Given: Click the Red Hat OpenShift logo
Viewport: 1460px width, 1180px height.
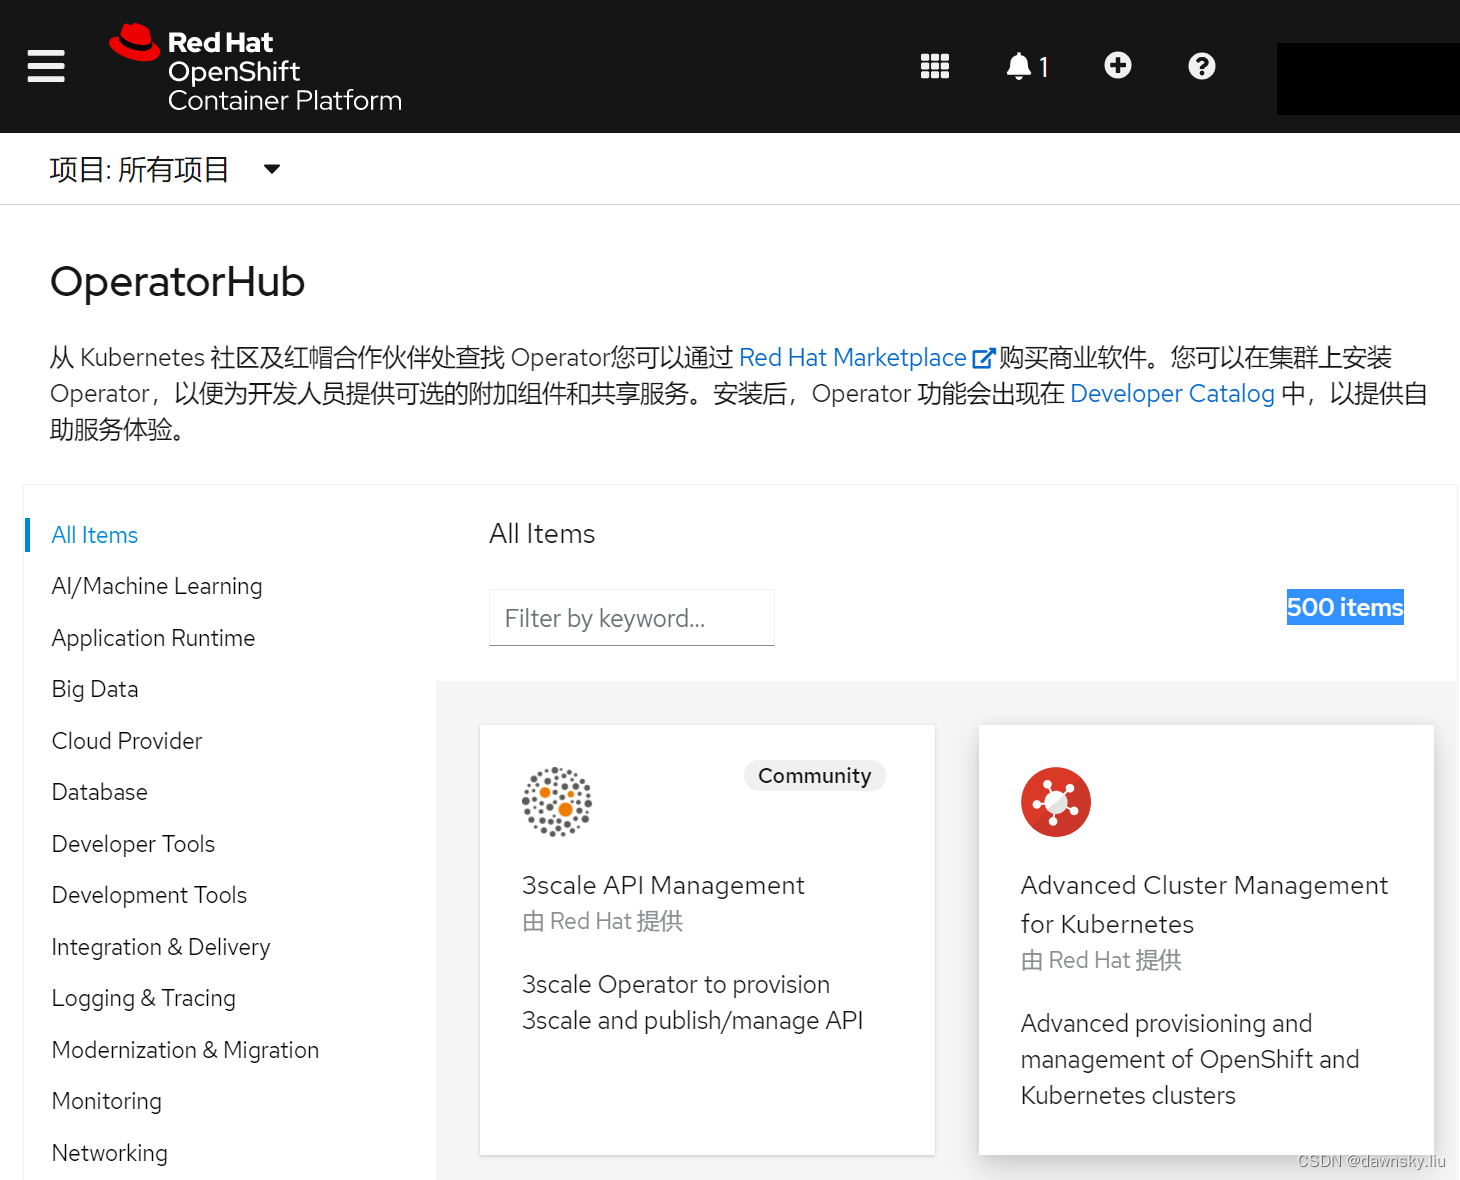Looking at the screenshot, I should point(256,68).
